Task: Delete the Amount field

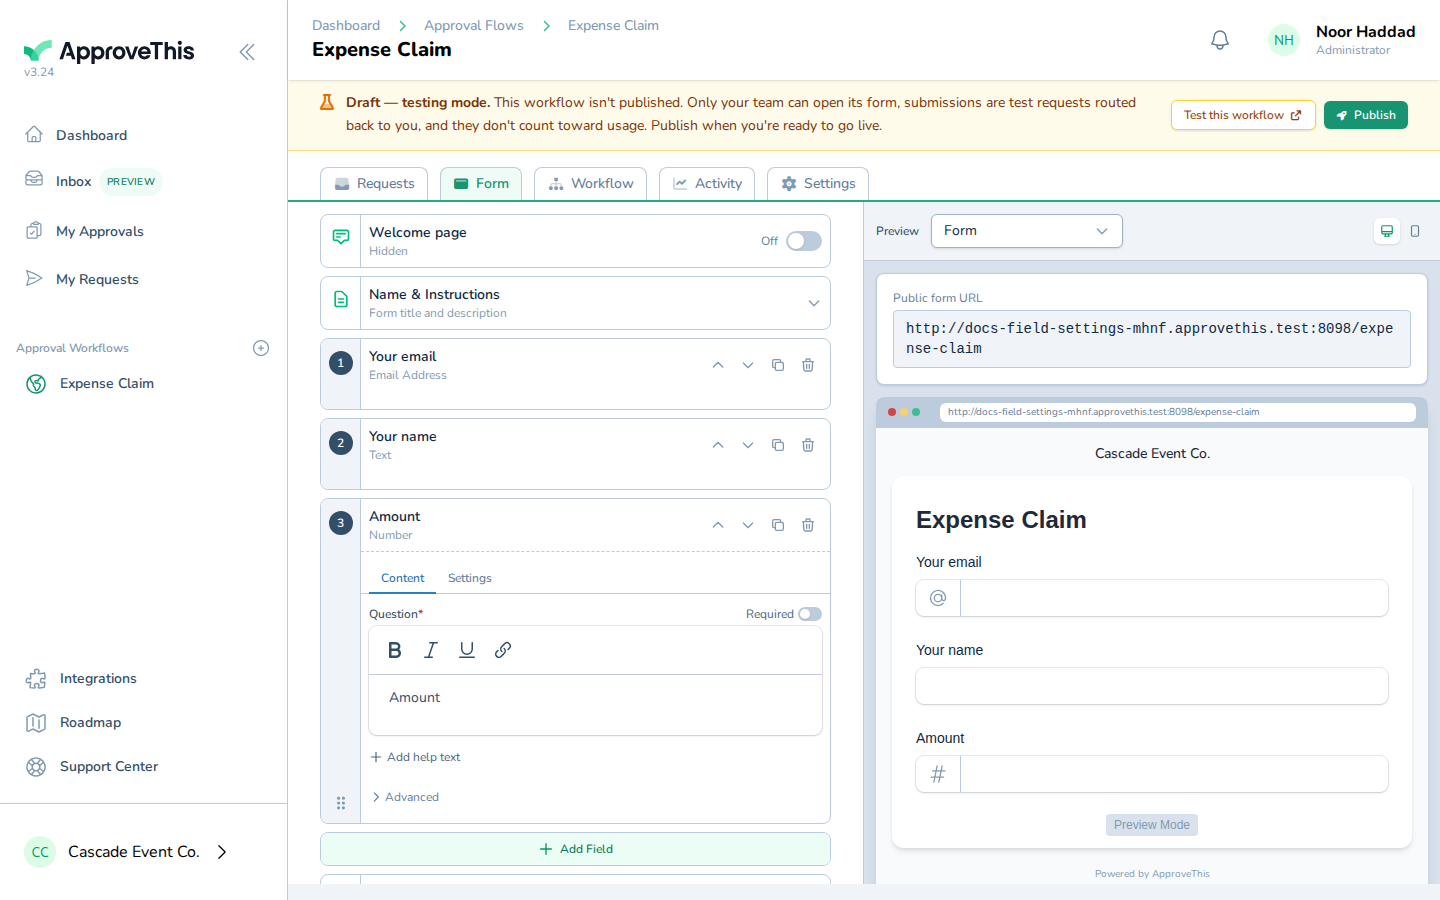Action: (808, 525)
